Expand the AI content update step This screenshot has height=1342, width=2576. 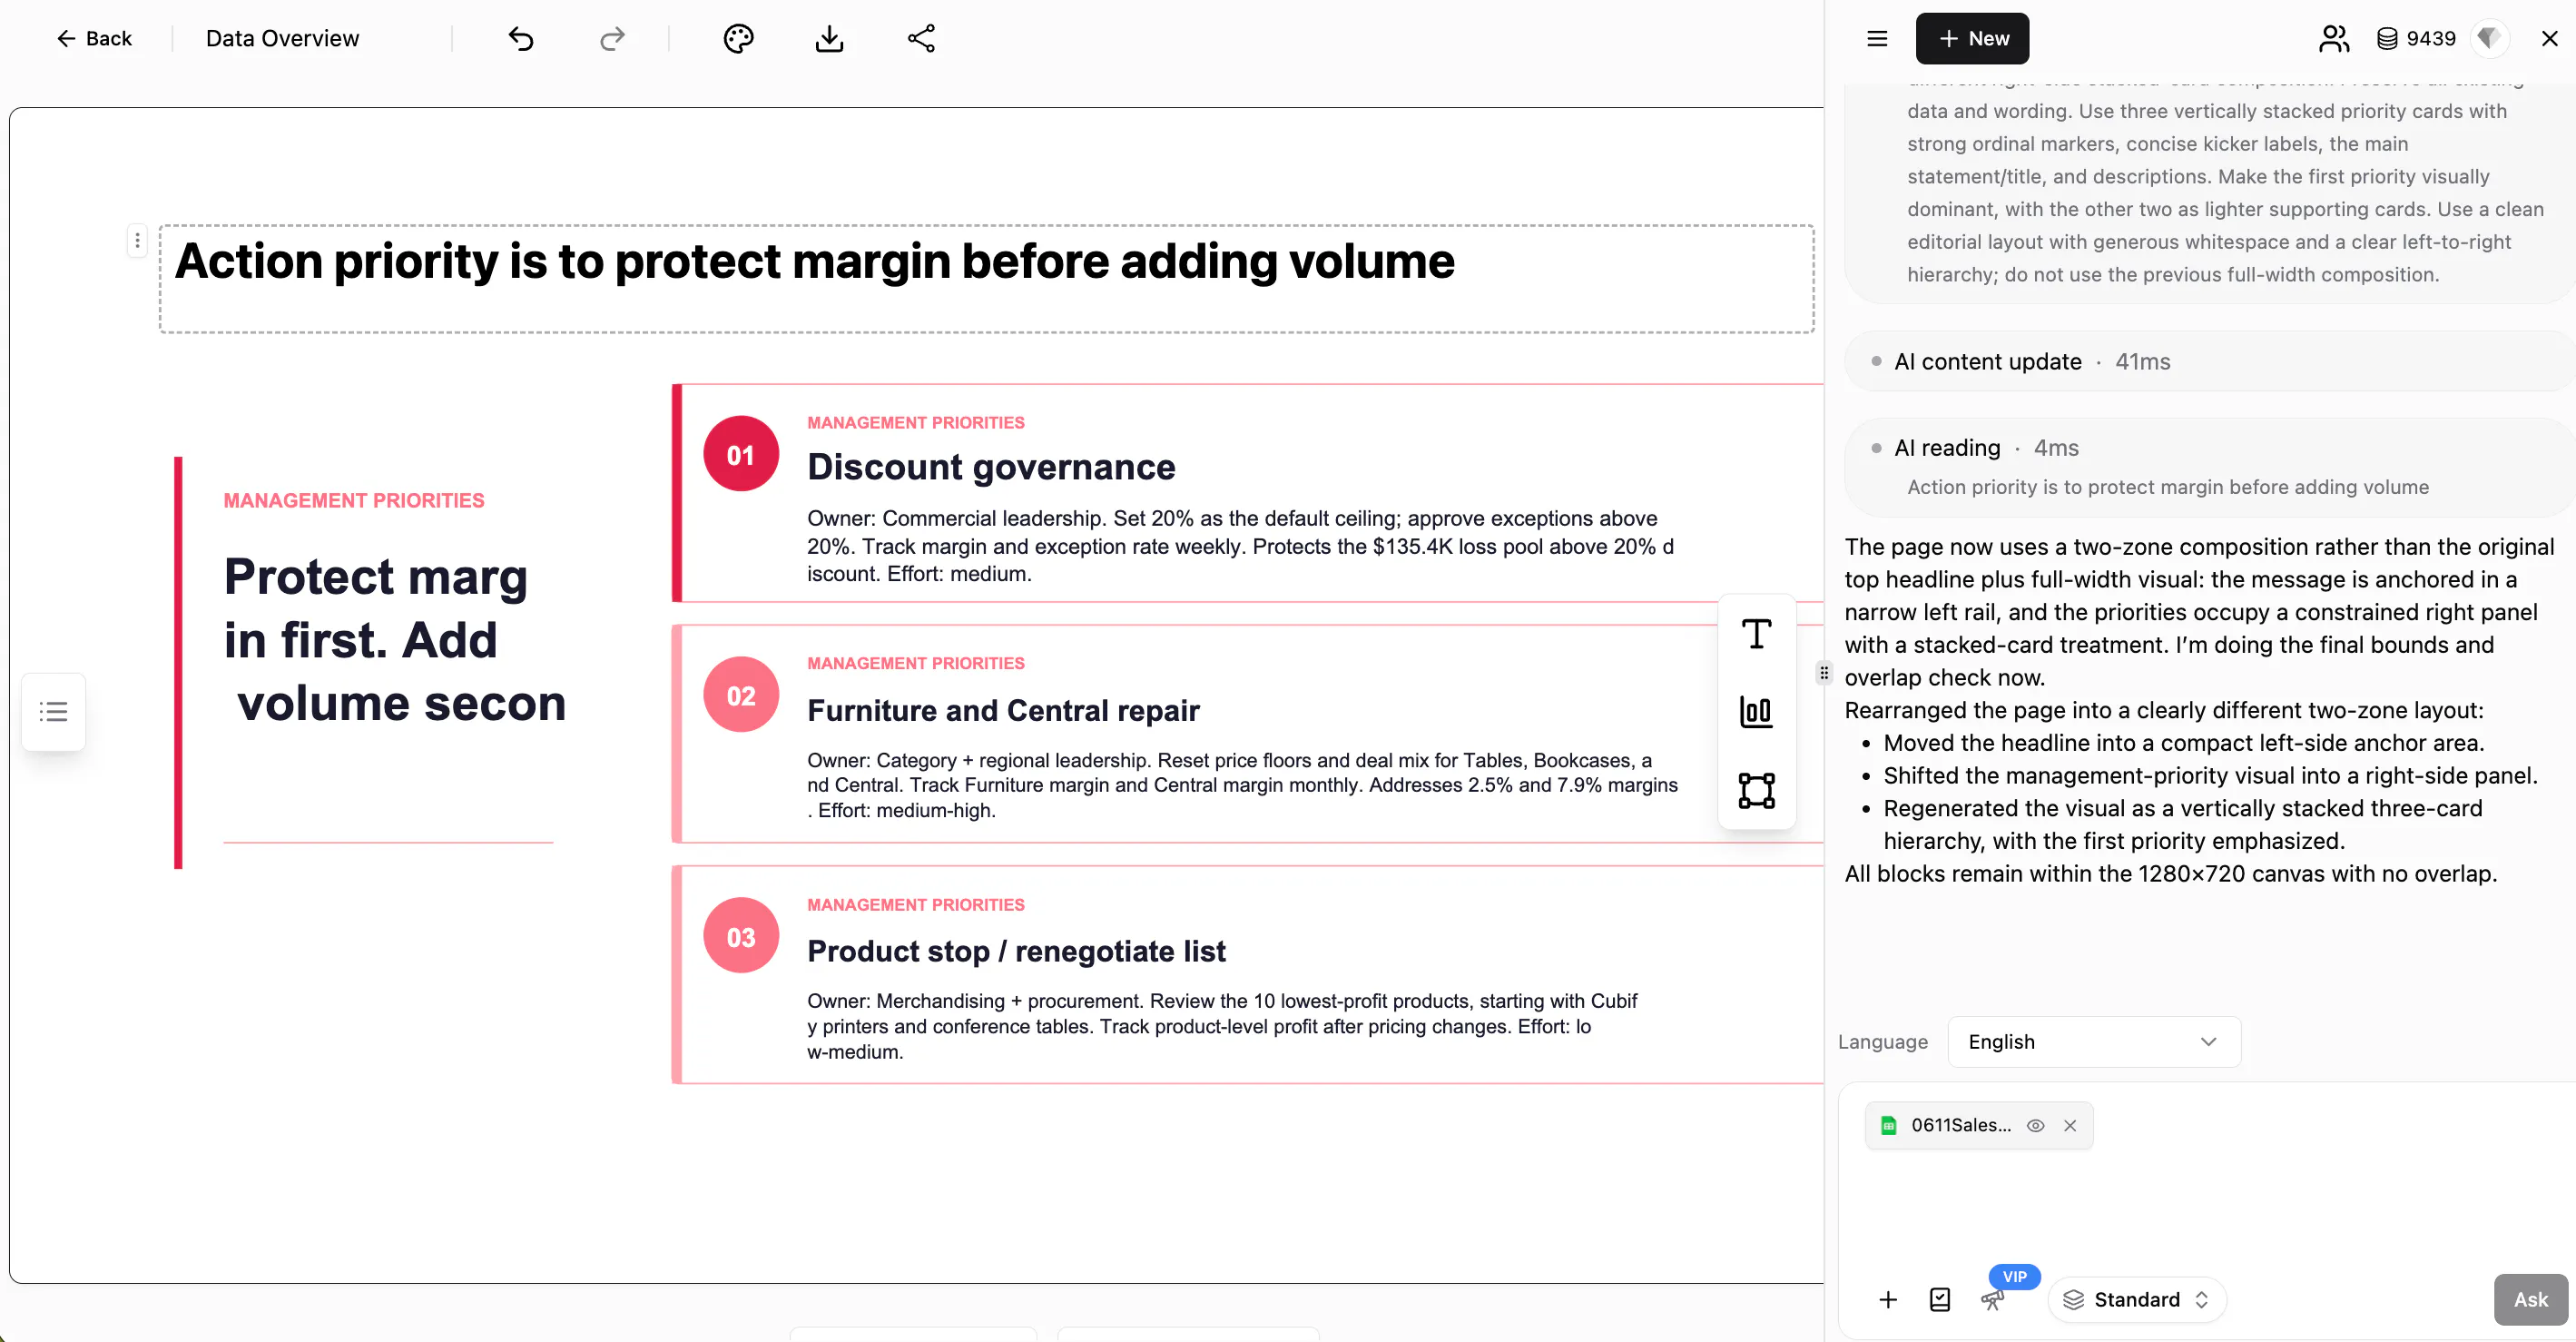click(x=2209, y=361)
